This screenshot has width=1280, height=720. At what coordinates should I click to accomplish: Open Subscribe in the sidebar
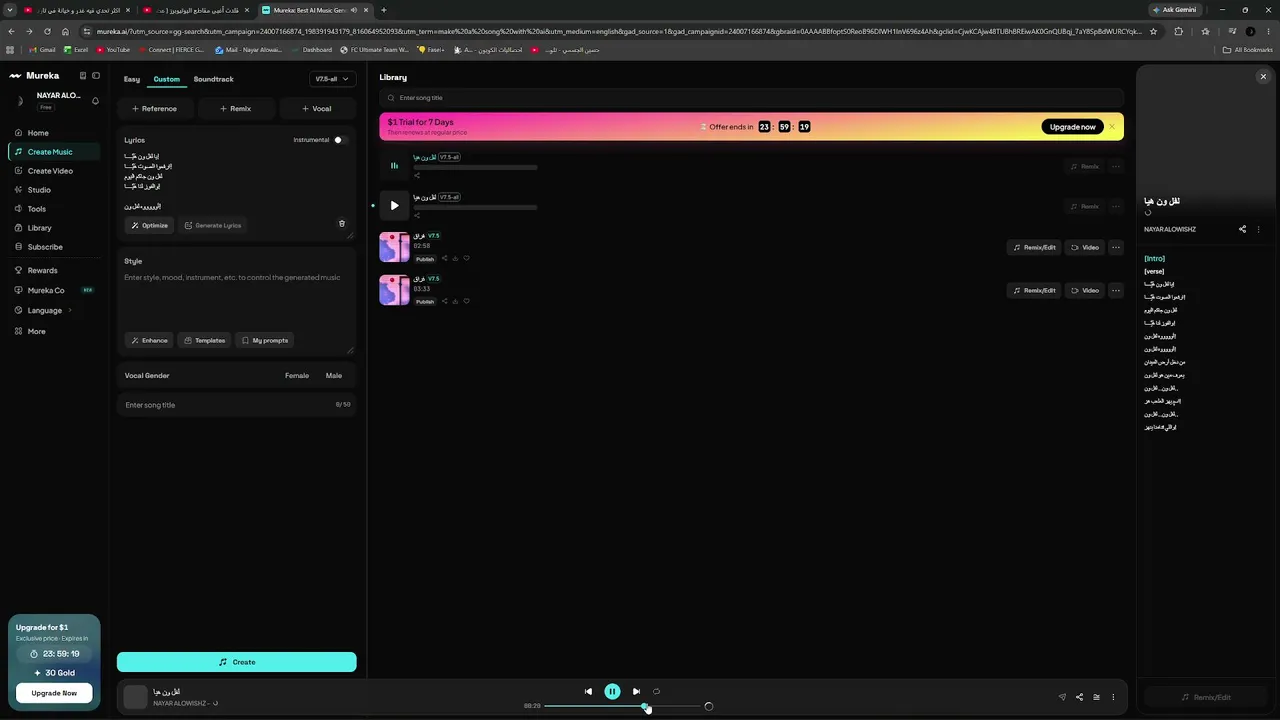pyautogui.click(x=45, y=247)
